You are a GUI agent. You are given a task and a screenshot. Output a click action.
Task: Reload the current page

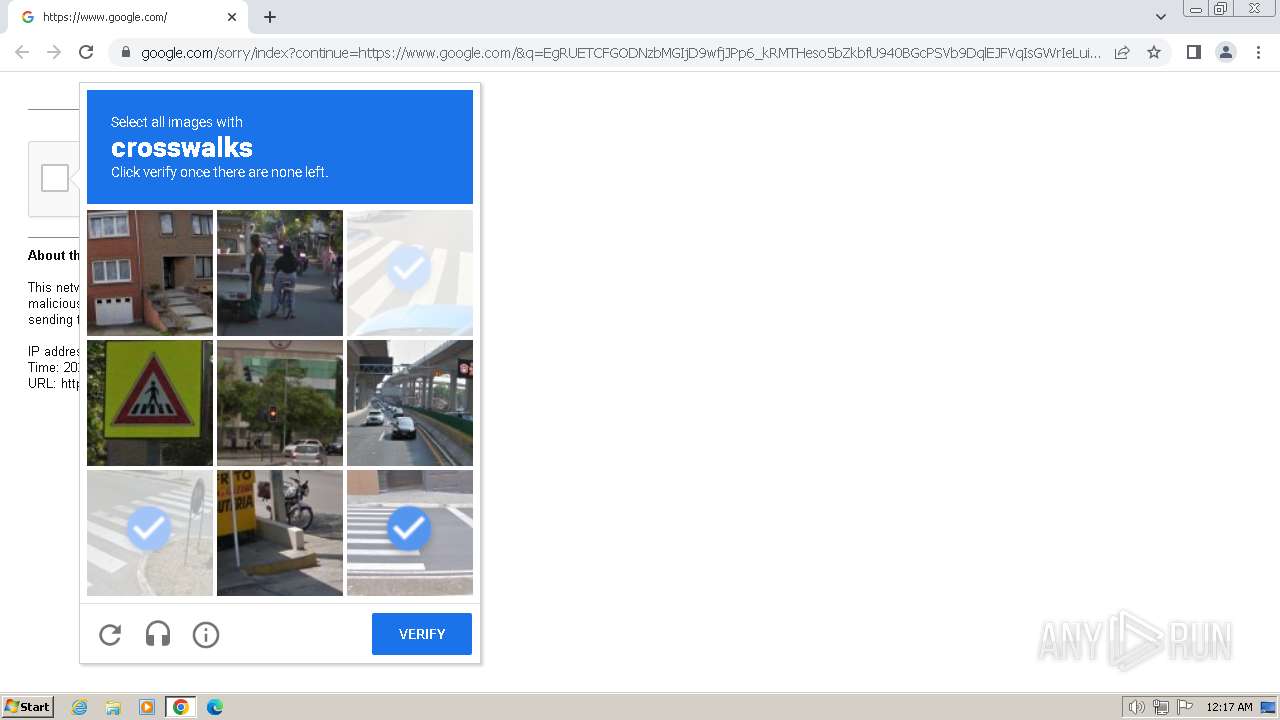(x=86, y=52)
